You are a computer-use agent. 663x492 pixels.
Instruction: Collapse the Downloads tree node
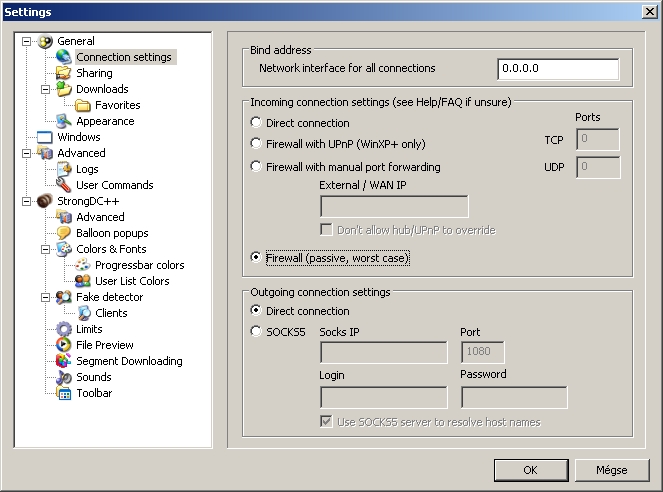click(45, 89)
